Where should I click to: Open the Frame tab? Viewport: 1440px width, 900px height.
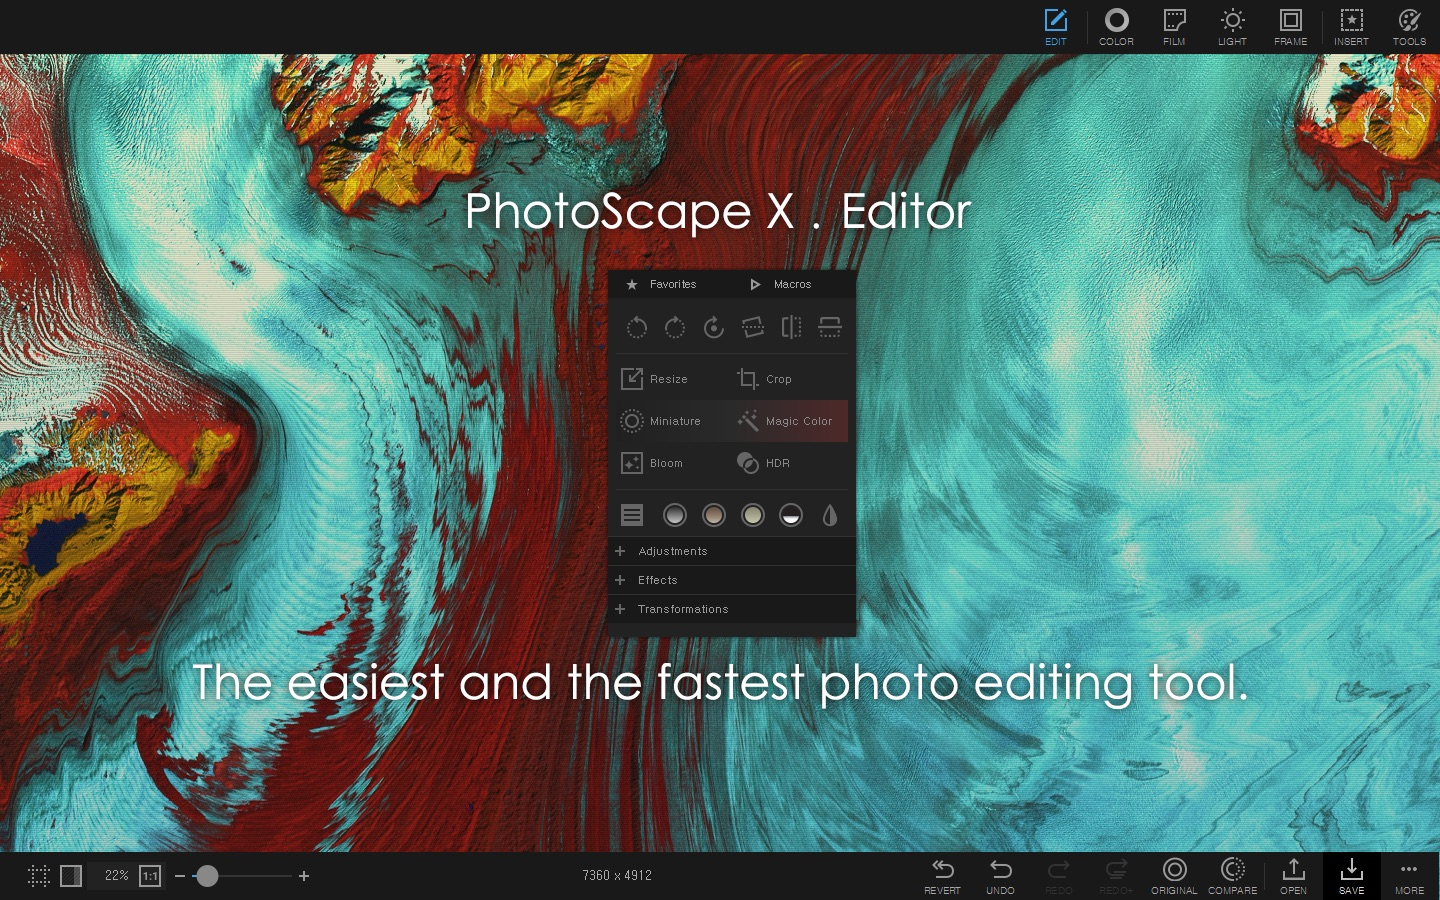1291,27
